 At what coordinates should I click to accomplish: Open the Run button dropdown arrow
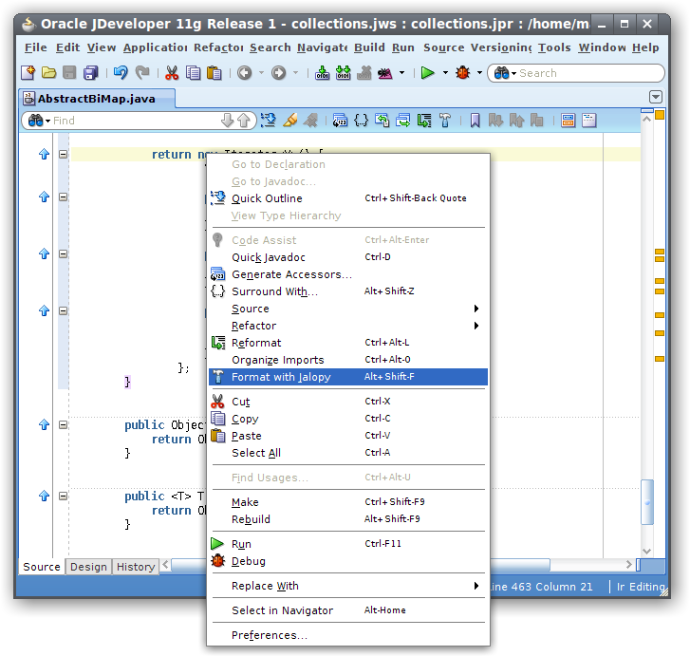[445, 73]
